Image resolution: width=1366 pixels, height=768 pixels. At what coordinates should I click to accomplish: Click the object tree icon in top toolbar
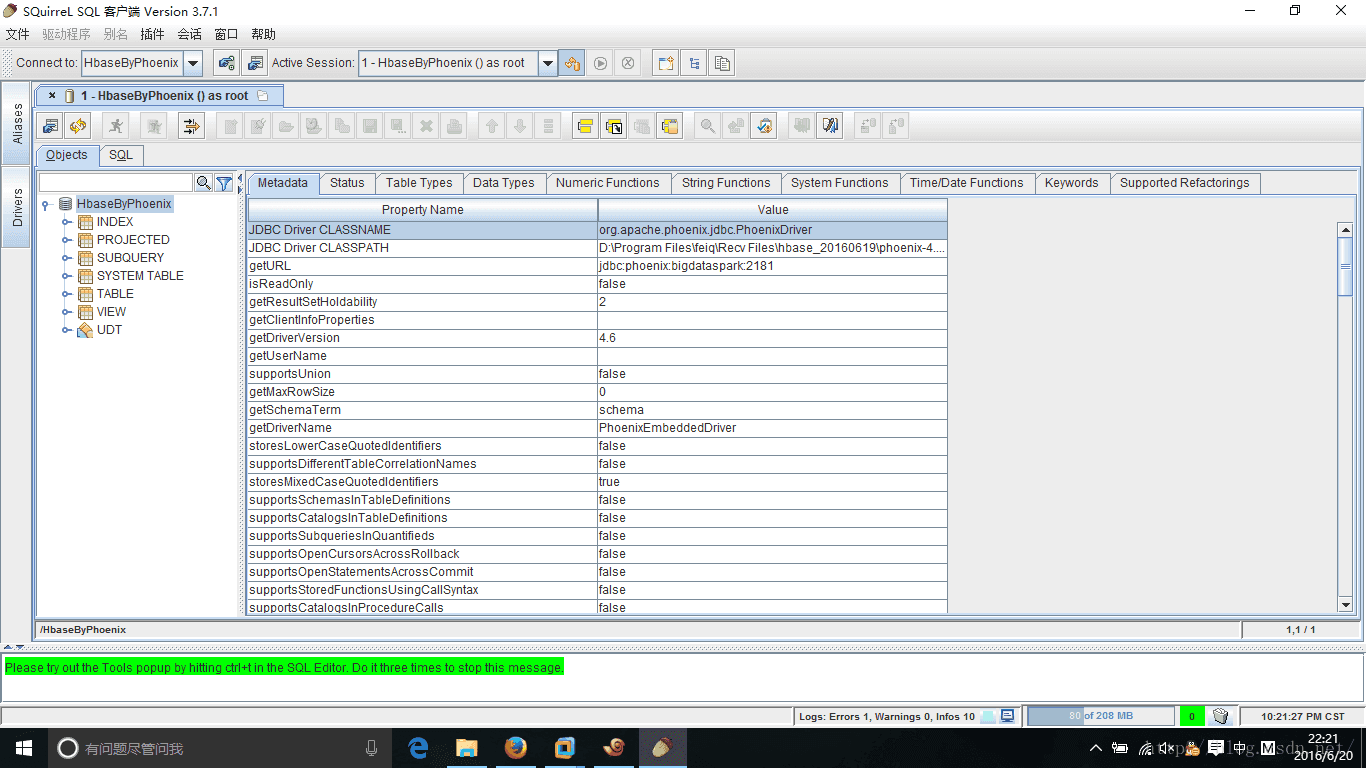tap(694, 63)
